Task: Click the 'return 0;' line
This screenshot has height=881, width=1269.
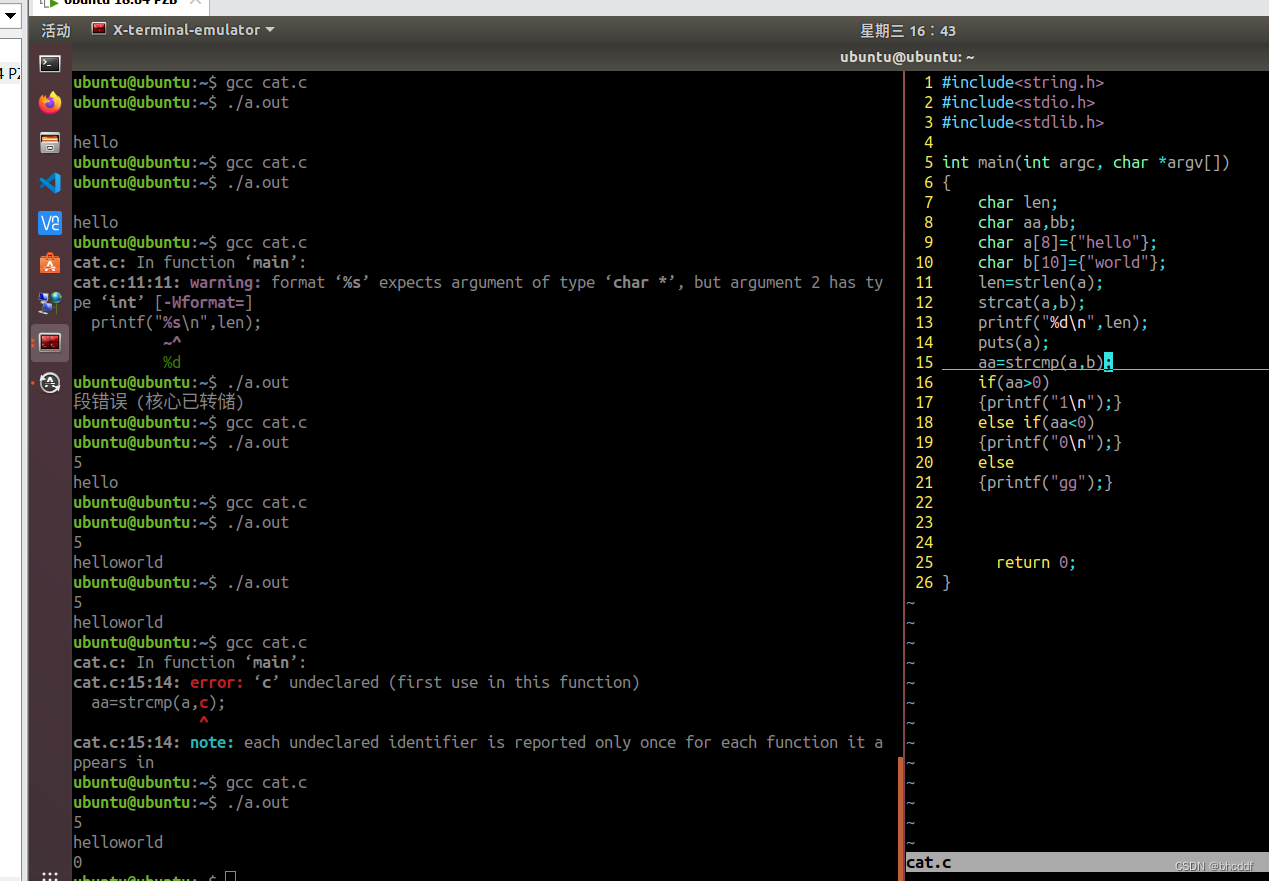Action: (x=1036, y=562)
